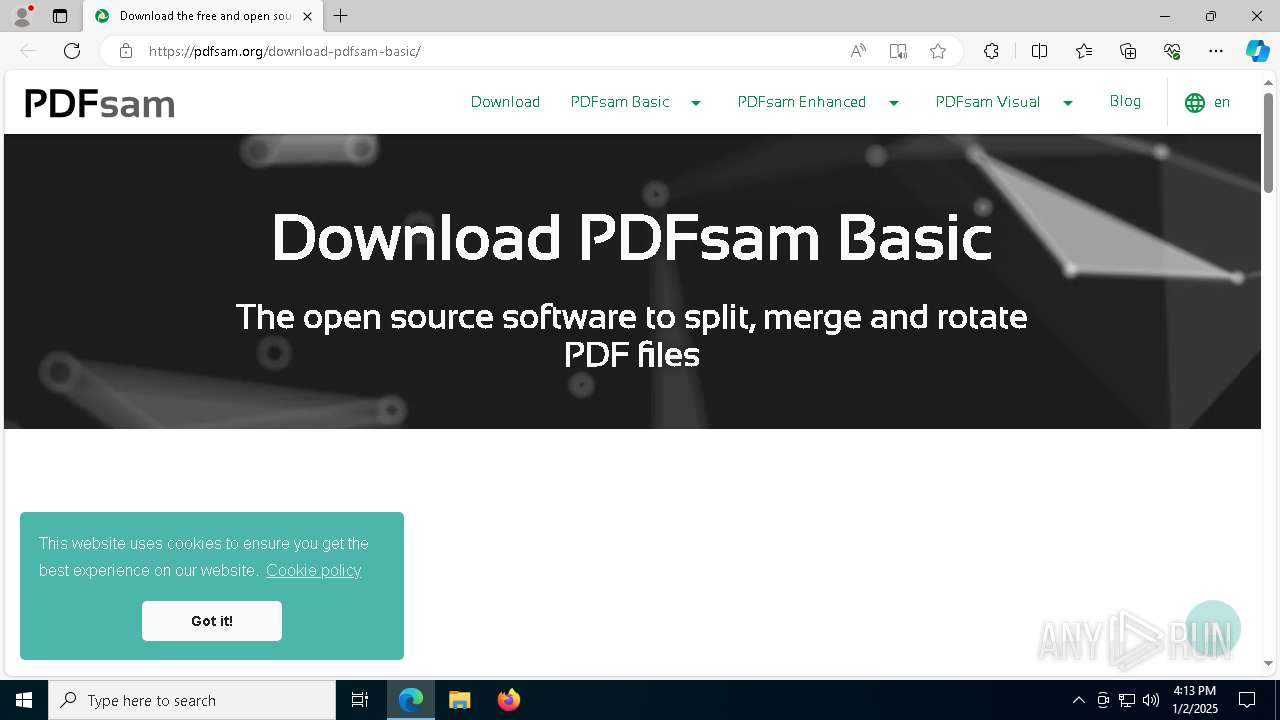The image size is (1280, 720).
Task: Open the PDFsam Enhanced menu item
Action: 802,102
